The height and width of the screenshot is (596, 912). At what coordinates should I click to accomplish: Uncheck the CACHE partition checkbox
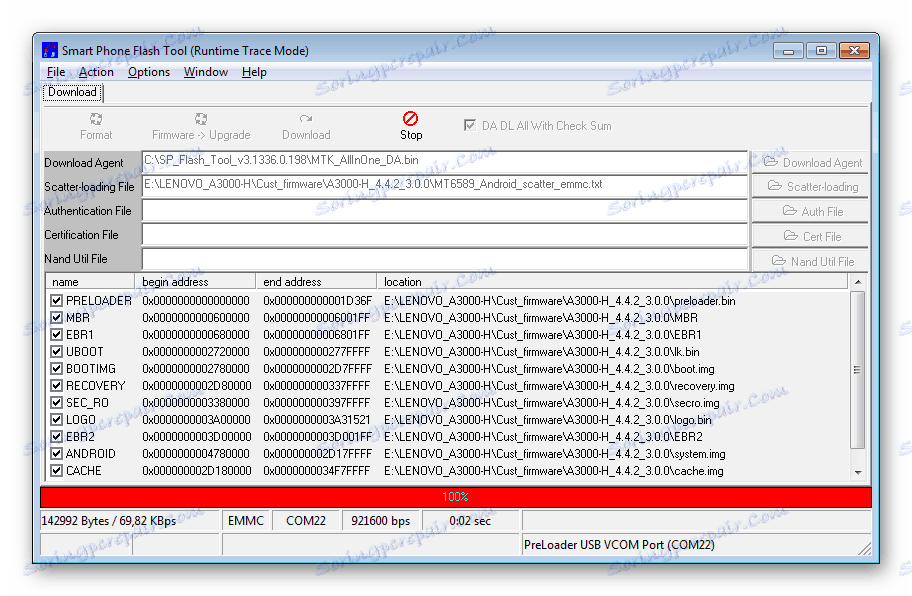[56, 470]
